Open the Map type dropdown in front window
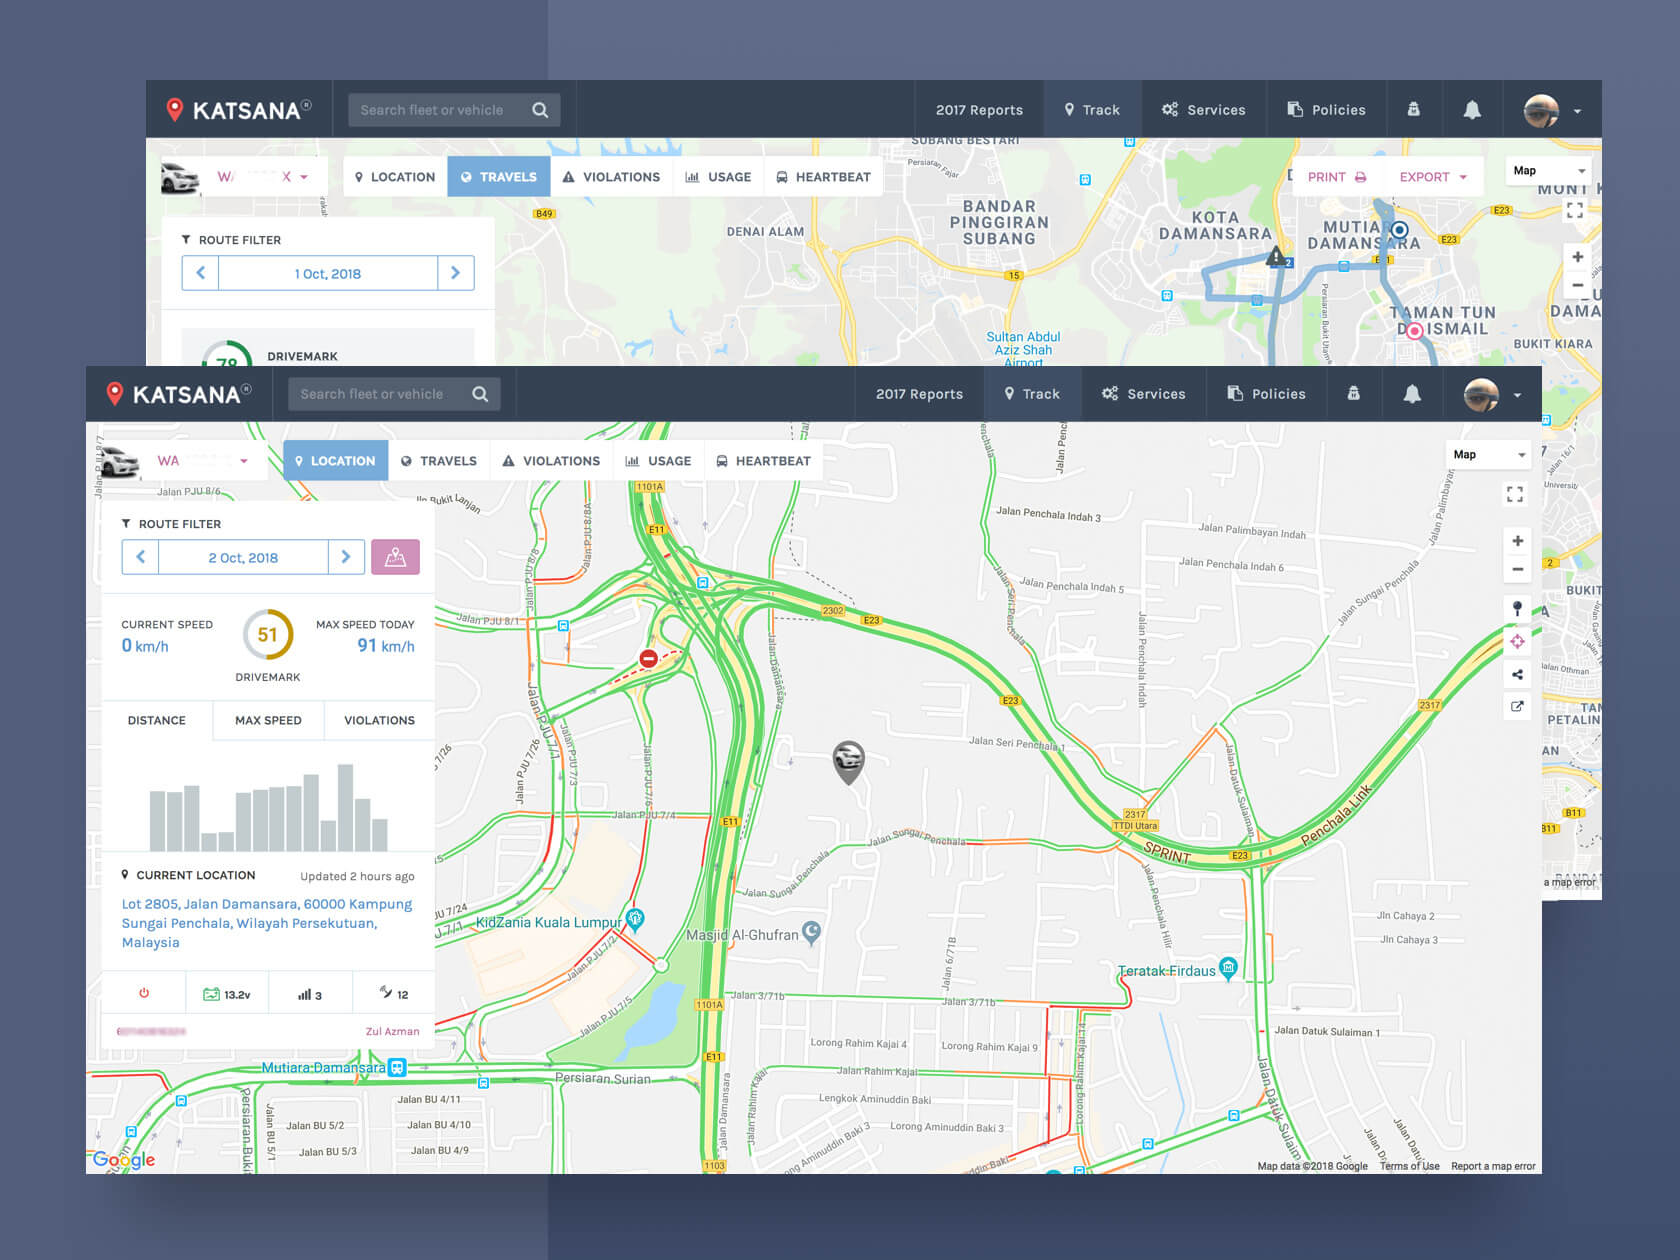Screen dimensions: 1680x1260 coord(1489,454)
